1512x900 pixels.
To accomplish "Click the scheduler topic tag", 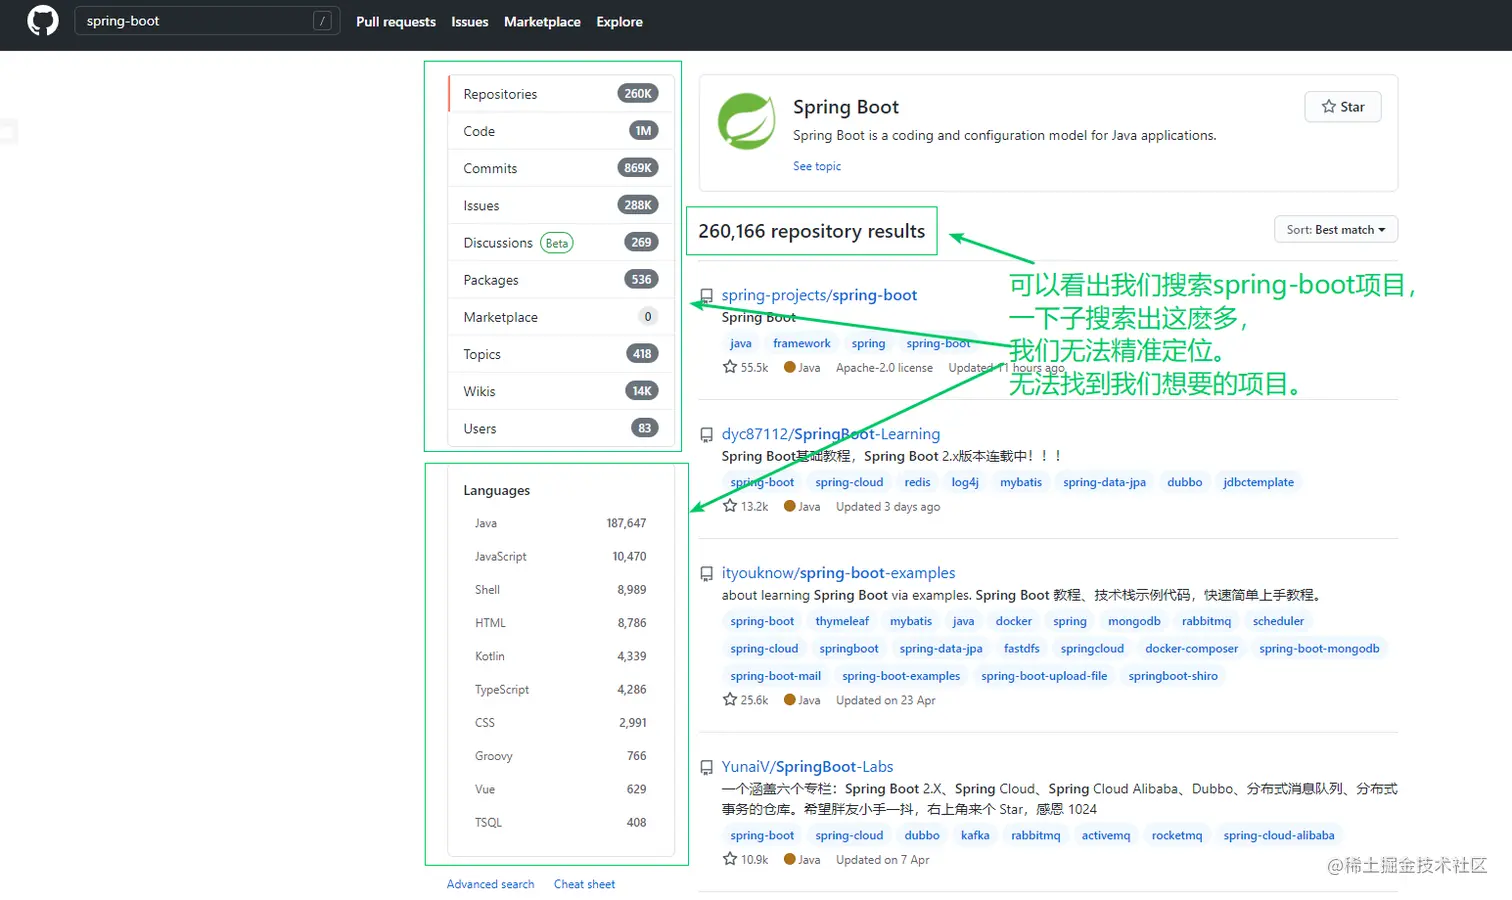I will [1278, 621].
